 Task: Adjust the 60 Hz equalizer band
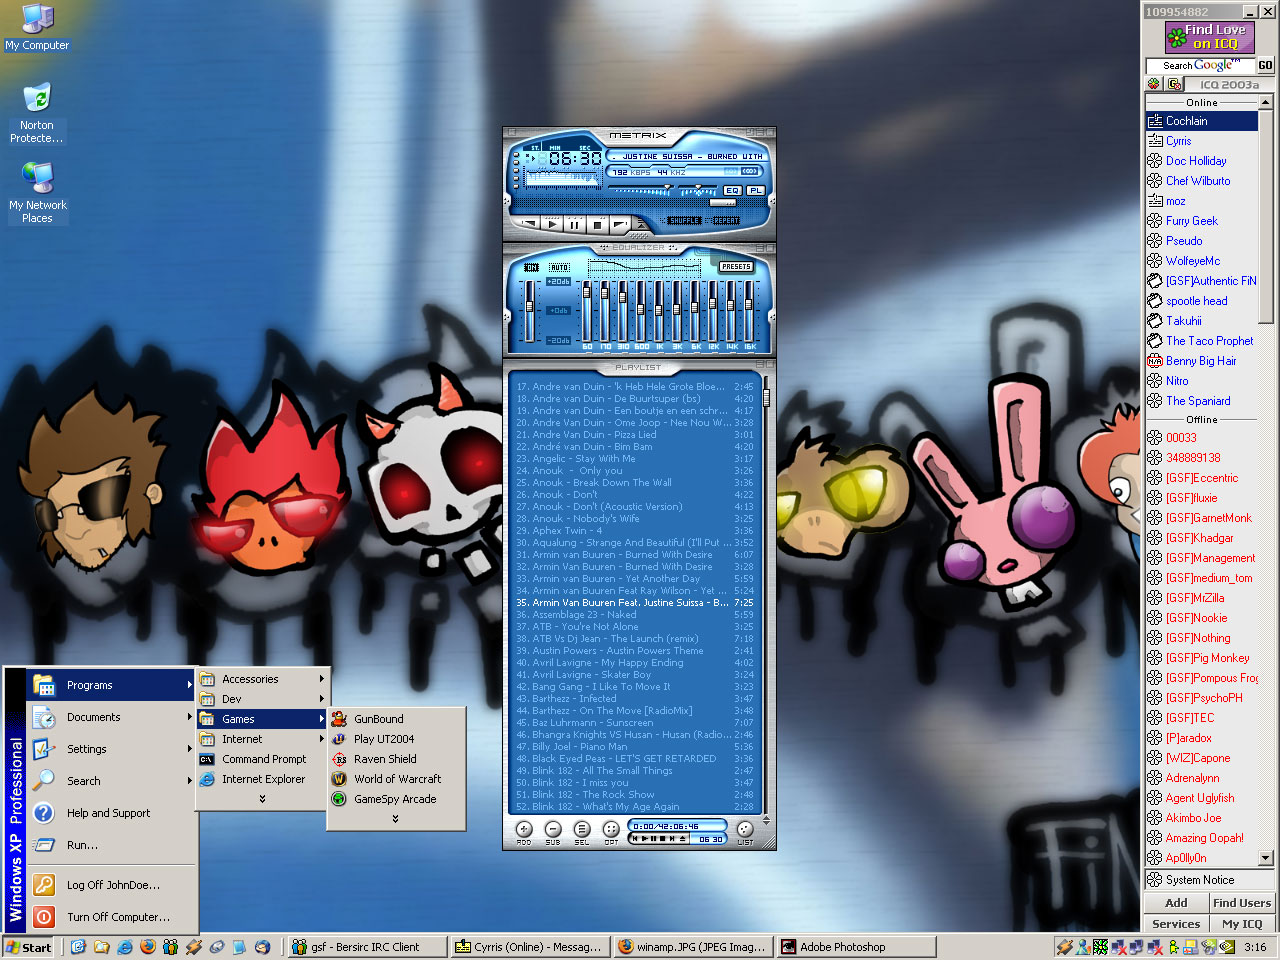point(587,310)
